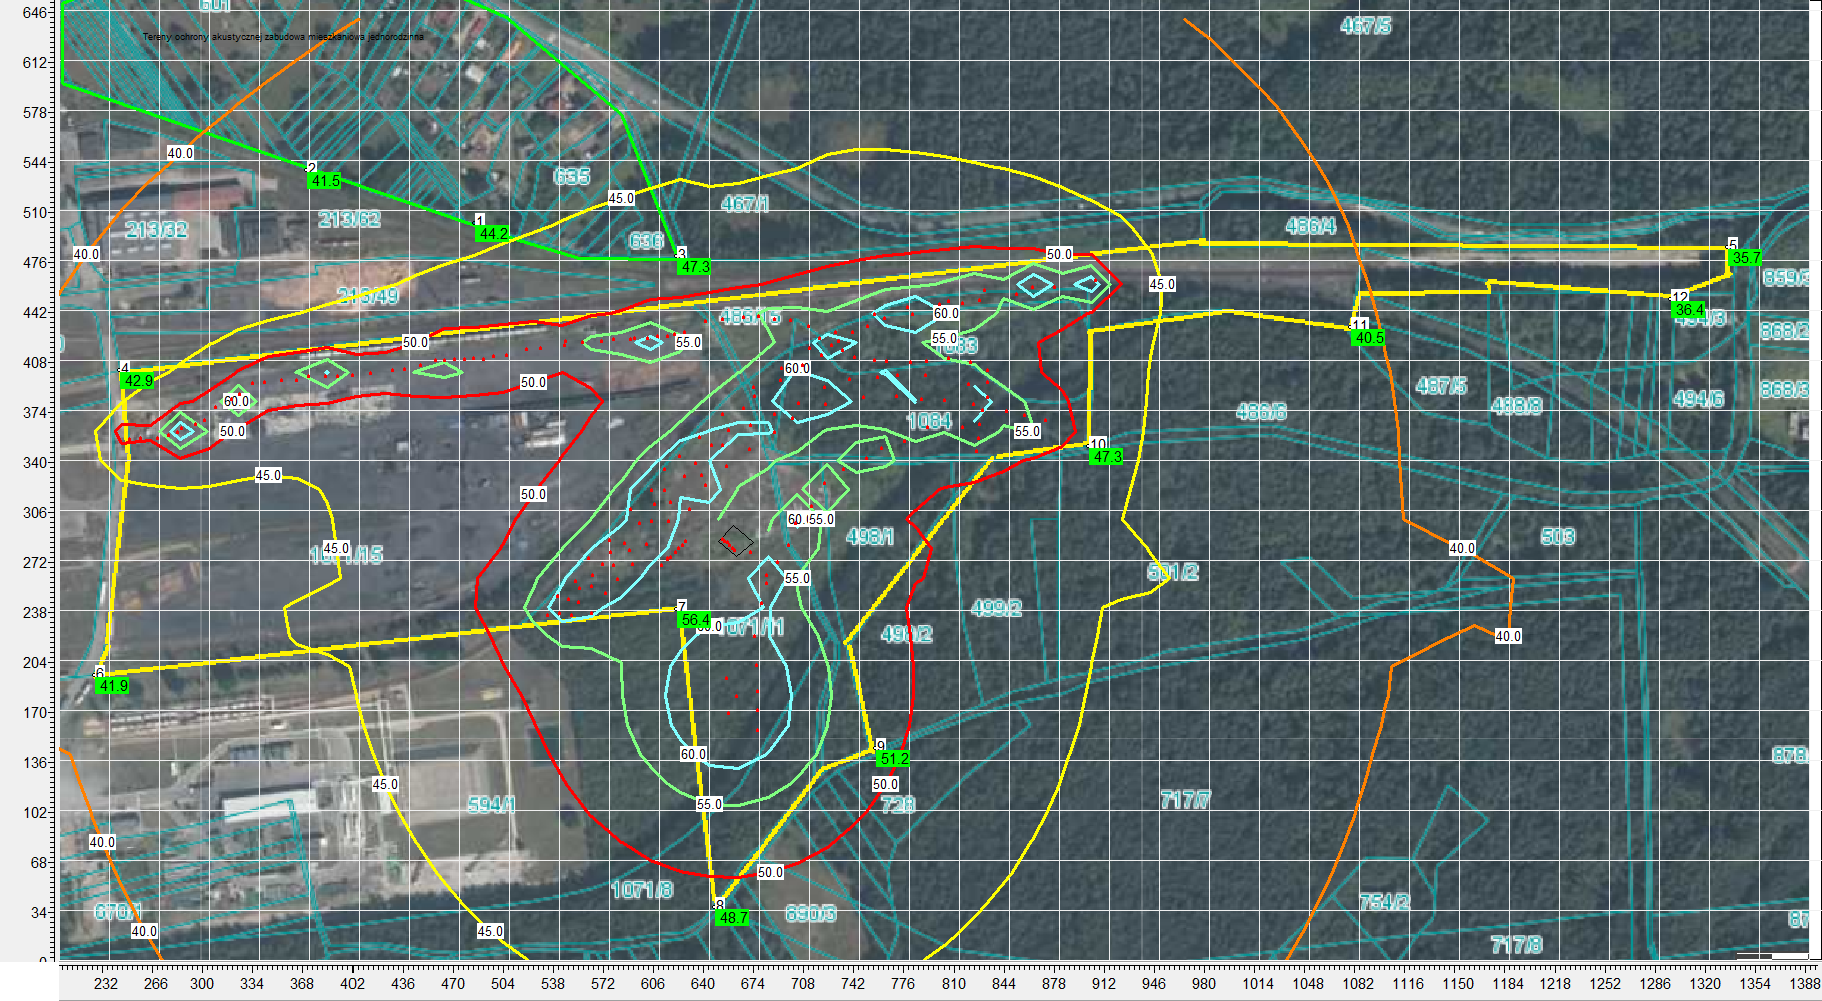Click the 42.9 receptor point label
Viewport: 1822px width, 1001px height.
138,380
